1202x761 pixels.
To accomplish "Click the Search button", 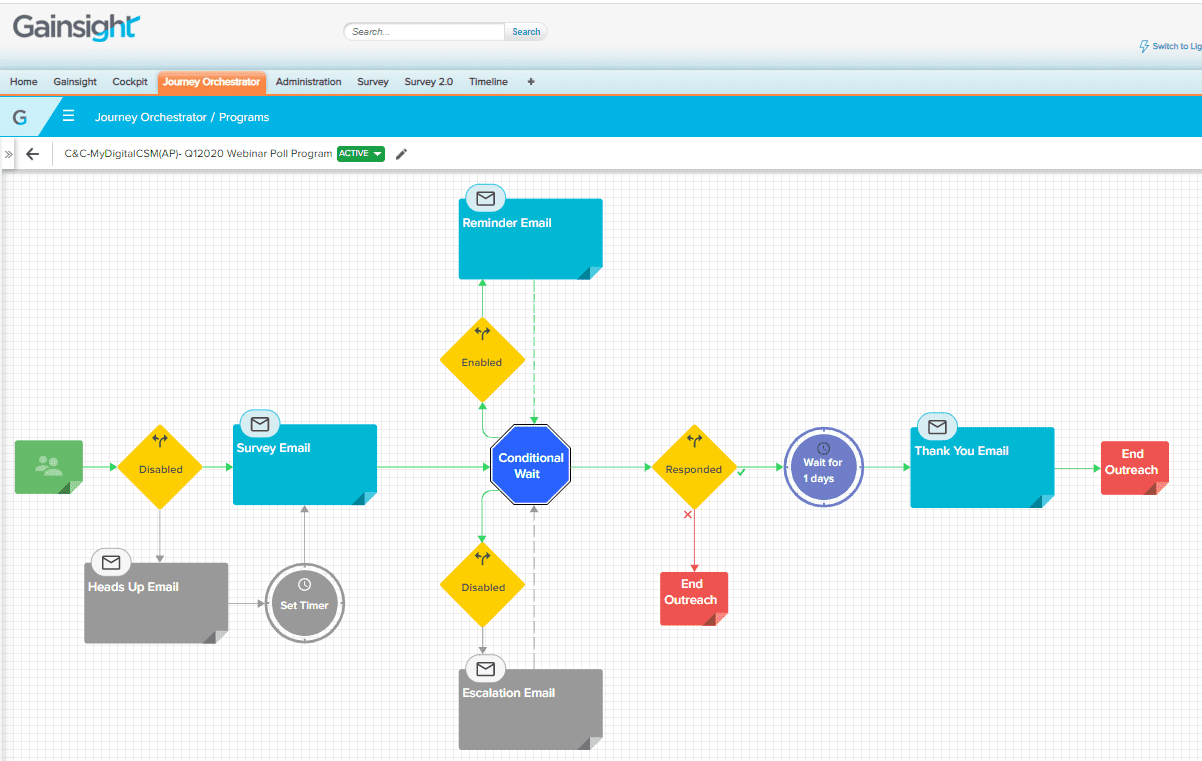I will tap(526, 32).
